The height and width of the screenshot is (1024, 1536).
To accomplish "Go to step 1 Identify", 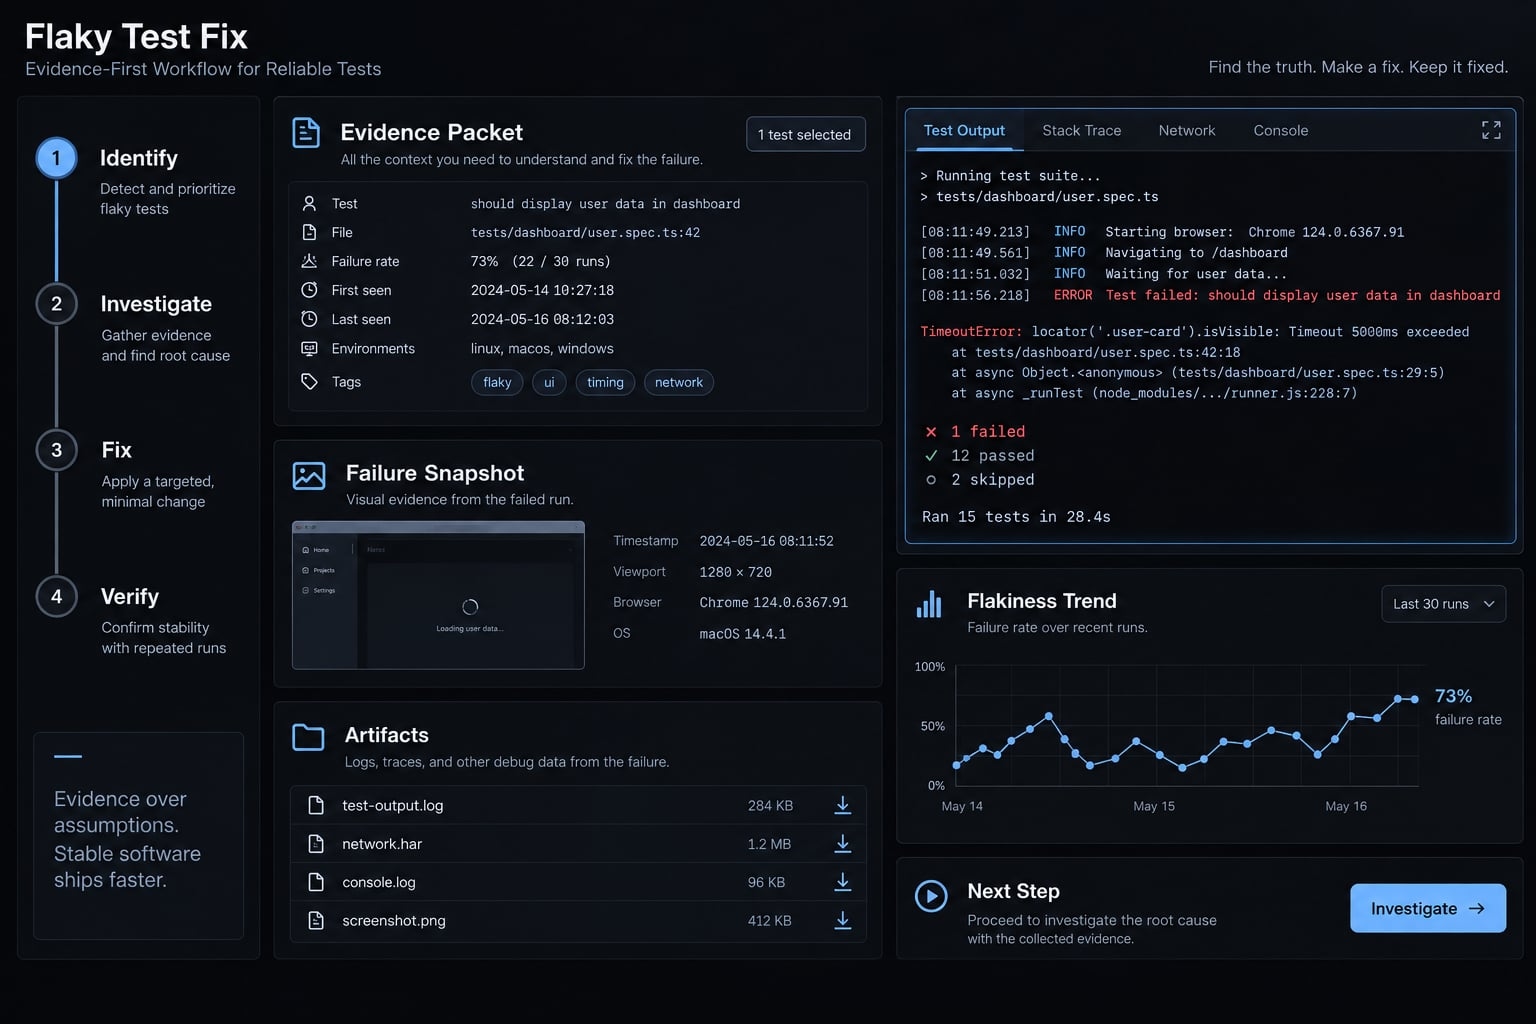I will 56,158.
